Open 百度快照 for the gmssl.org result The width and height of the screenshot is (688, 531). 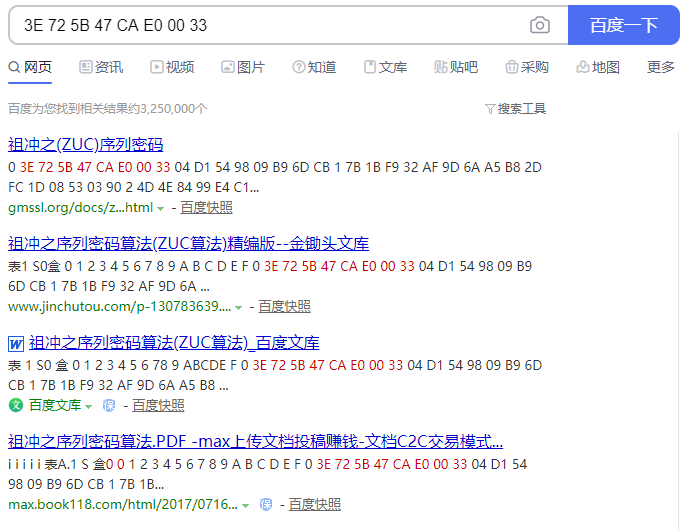click(206, 207)
